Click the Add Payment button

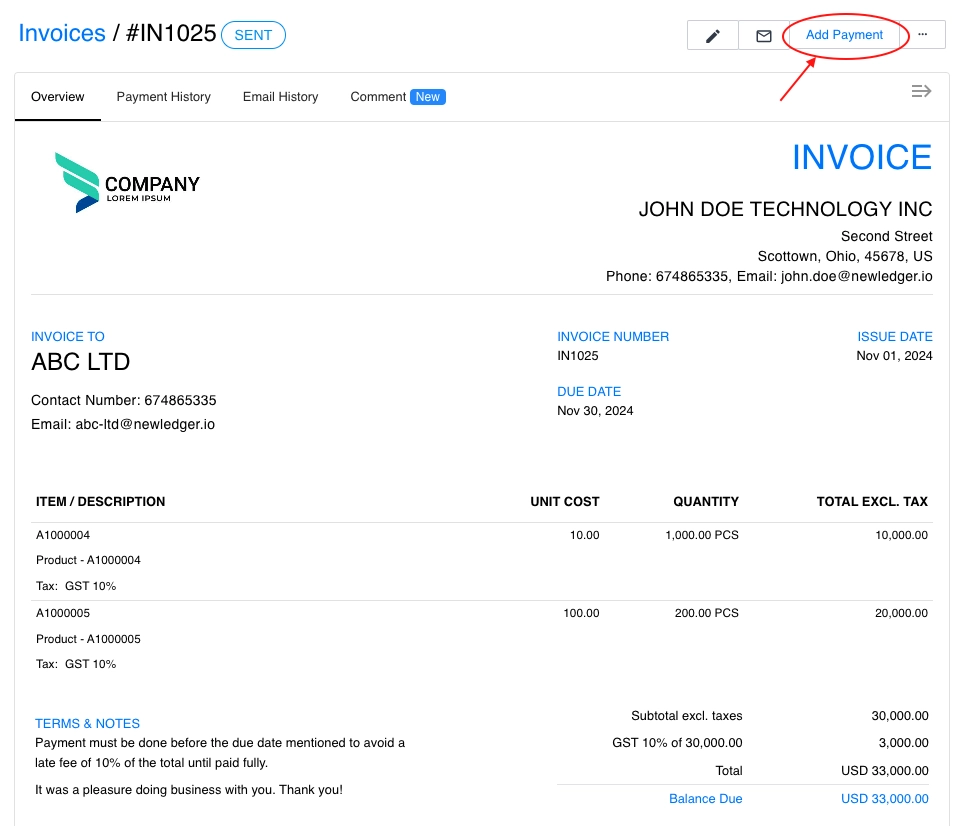(846, 34)
